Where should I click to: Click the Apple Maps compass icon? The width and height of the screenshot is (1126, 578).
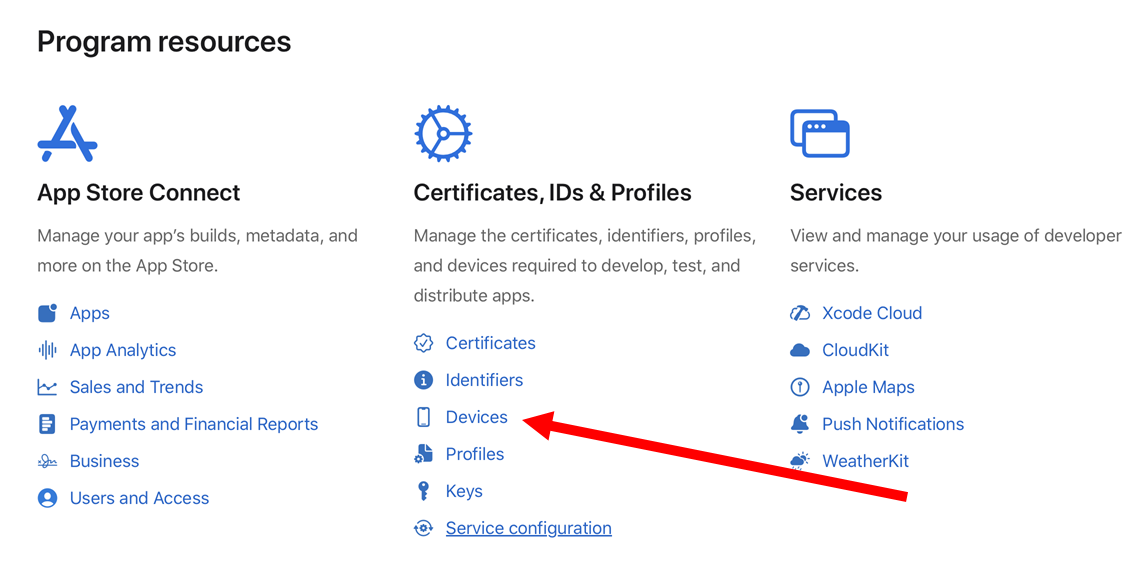point(800,388)
